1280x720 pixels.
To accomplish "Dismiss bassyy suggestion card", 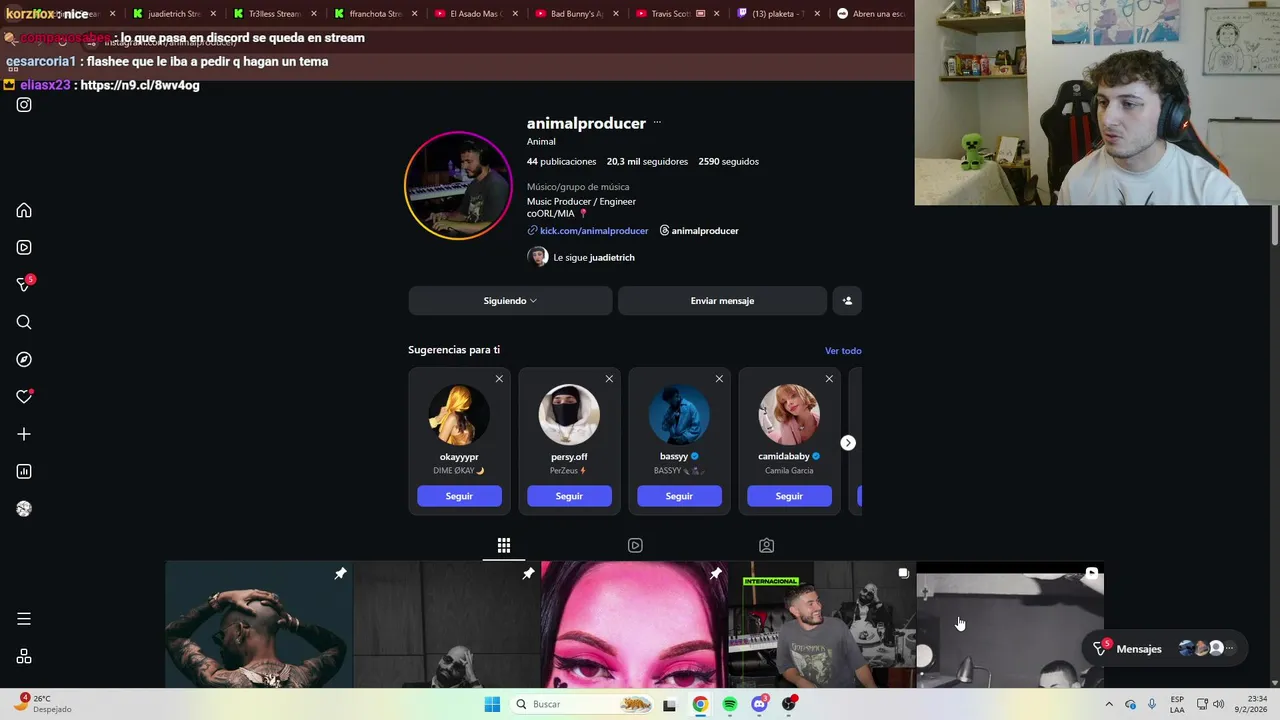I will pos(719,378).
